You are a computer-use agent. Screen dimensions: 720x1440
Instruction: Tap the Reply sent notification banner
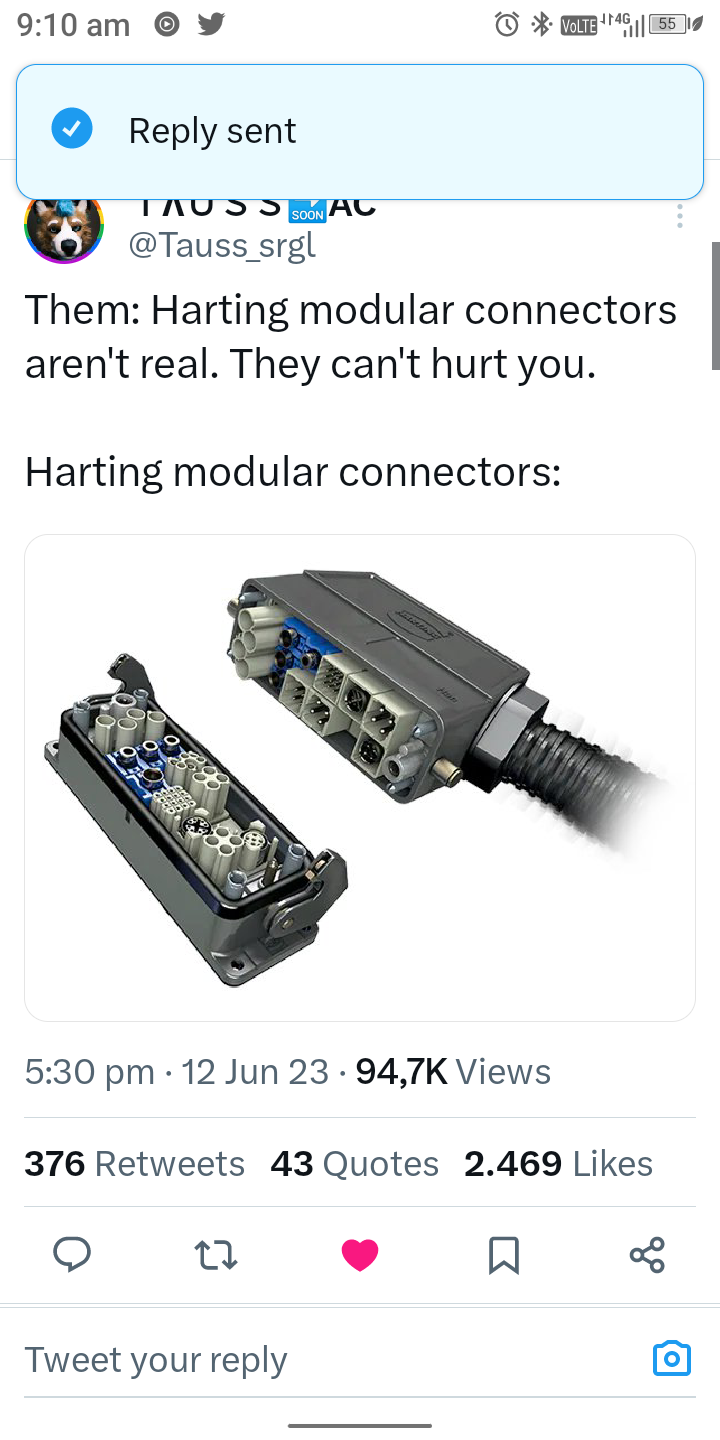click(360, 131)
